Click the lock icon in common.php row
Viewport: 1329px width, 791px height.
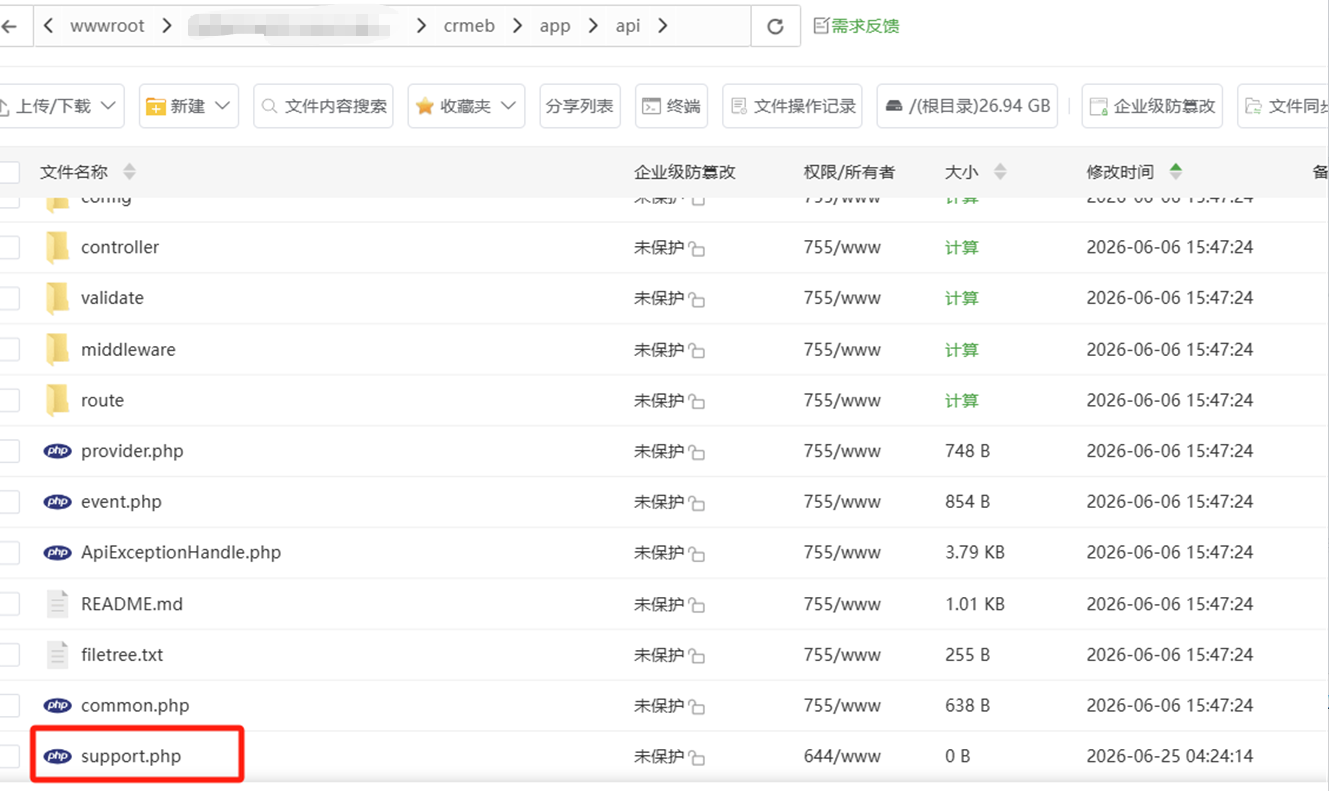[x=697, y=708]
